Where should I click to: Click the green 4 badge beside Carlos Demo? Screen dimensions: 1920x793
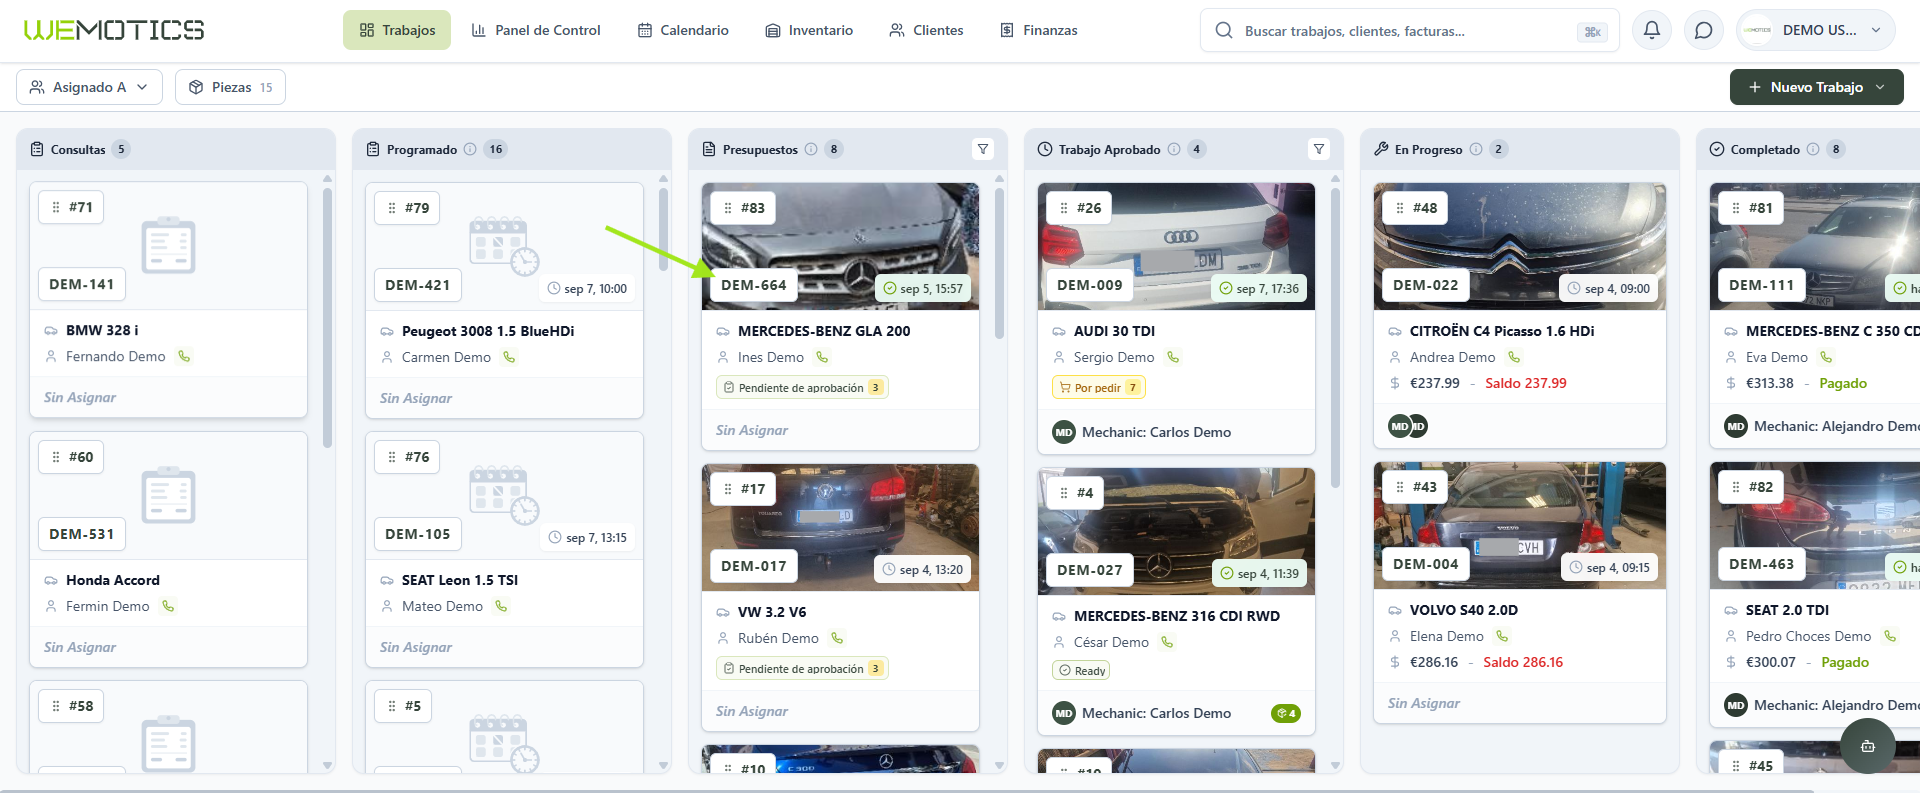pyautogui.click(x=1286, y=713)
